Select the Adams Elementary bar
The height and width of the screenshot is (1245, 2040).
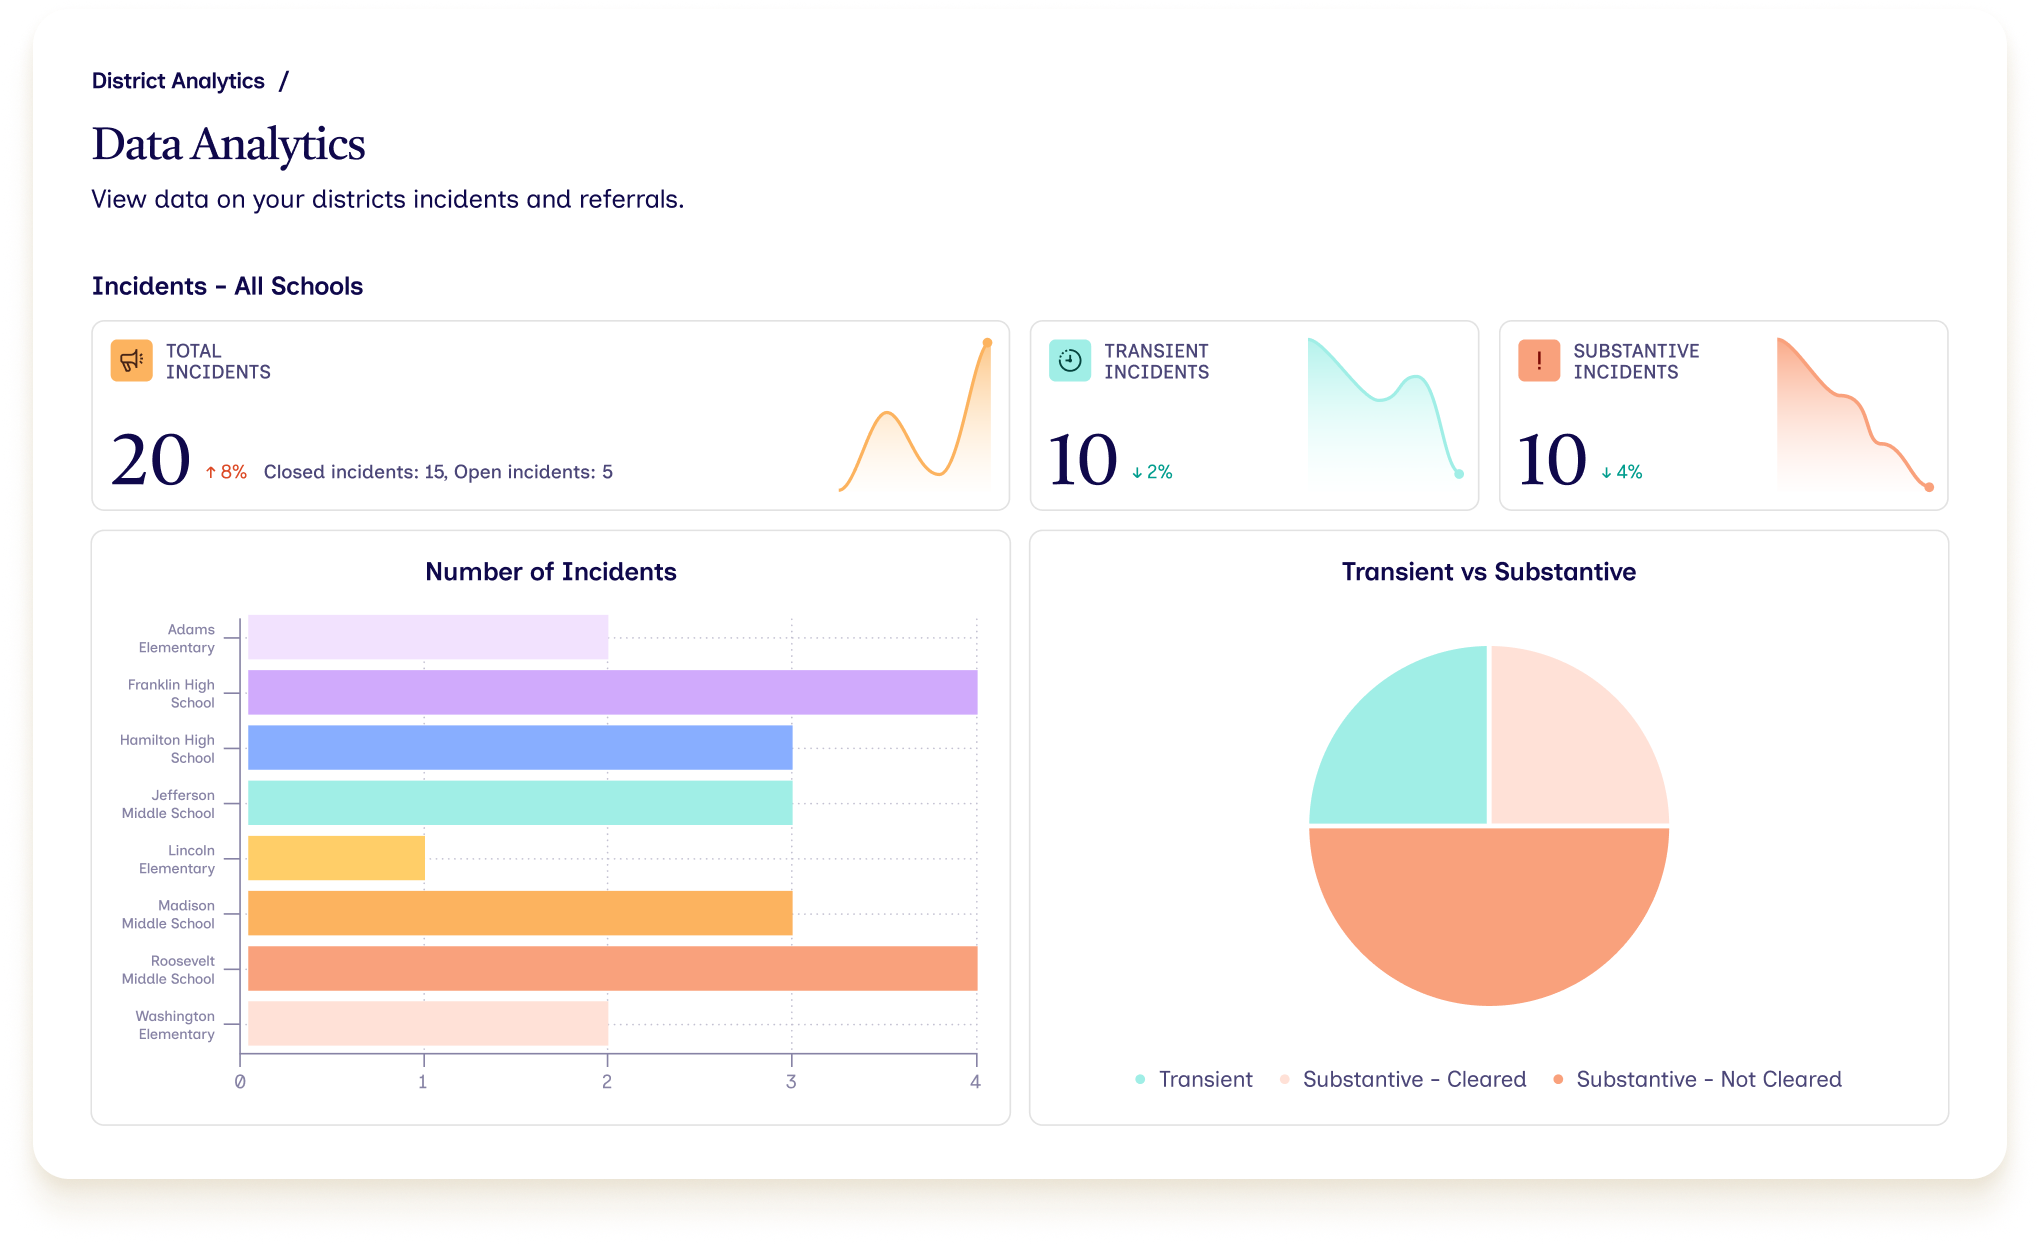[428, 637]
